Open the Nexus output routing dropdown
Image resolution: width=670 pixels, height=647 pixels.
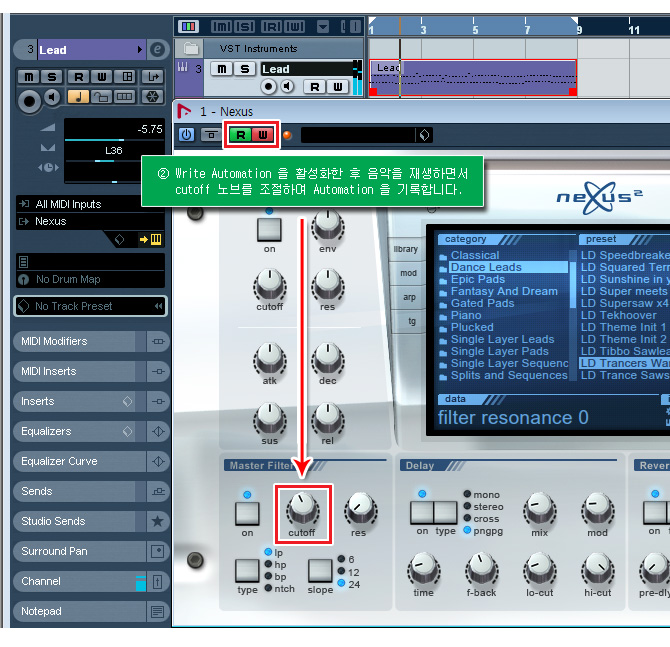pyautogui.click(x=90, y=221)
